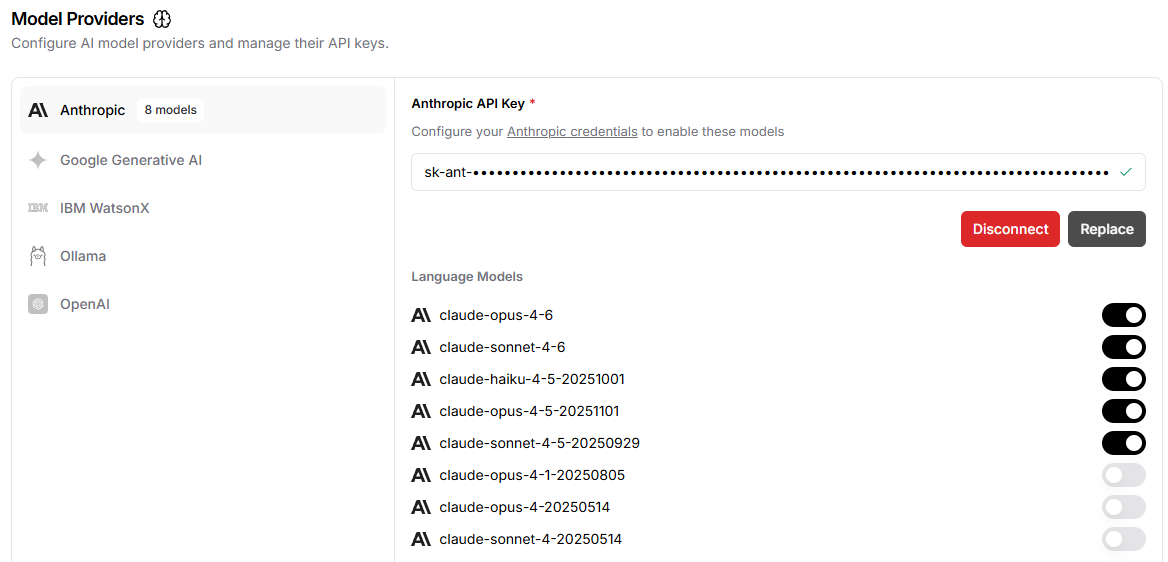The image size is (1168, 562).
Task: Turn off claude-sonnet-4-6 toggle
Action: [1123, 347]
